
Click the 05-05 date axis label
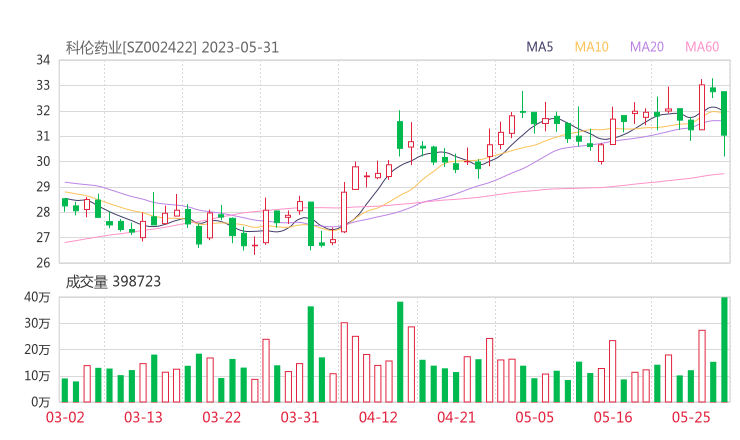(x=535, y=417)
